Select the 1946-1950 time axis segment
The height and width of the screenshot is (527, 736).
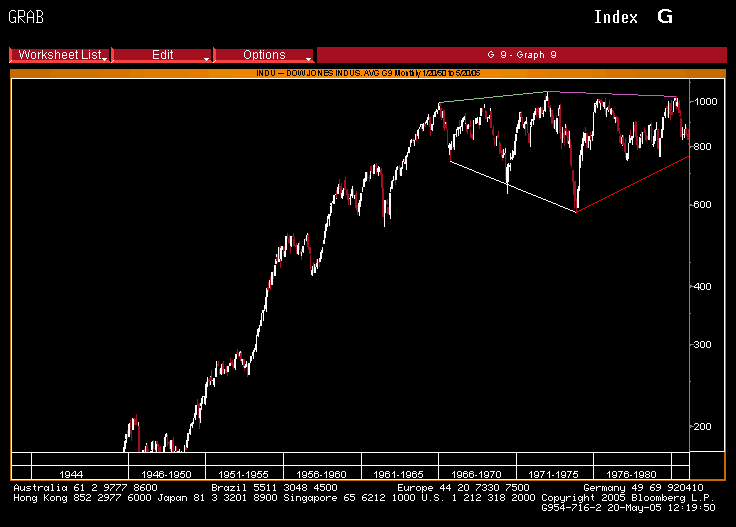point(167,472)
